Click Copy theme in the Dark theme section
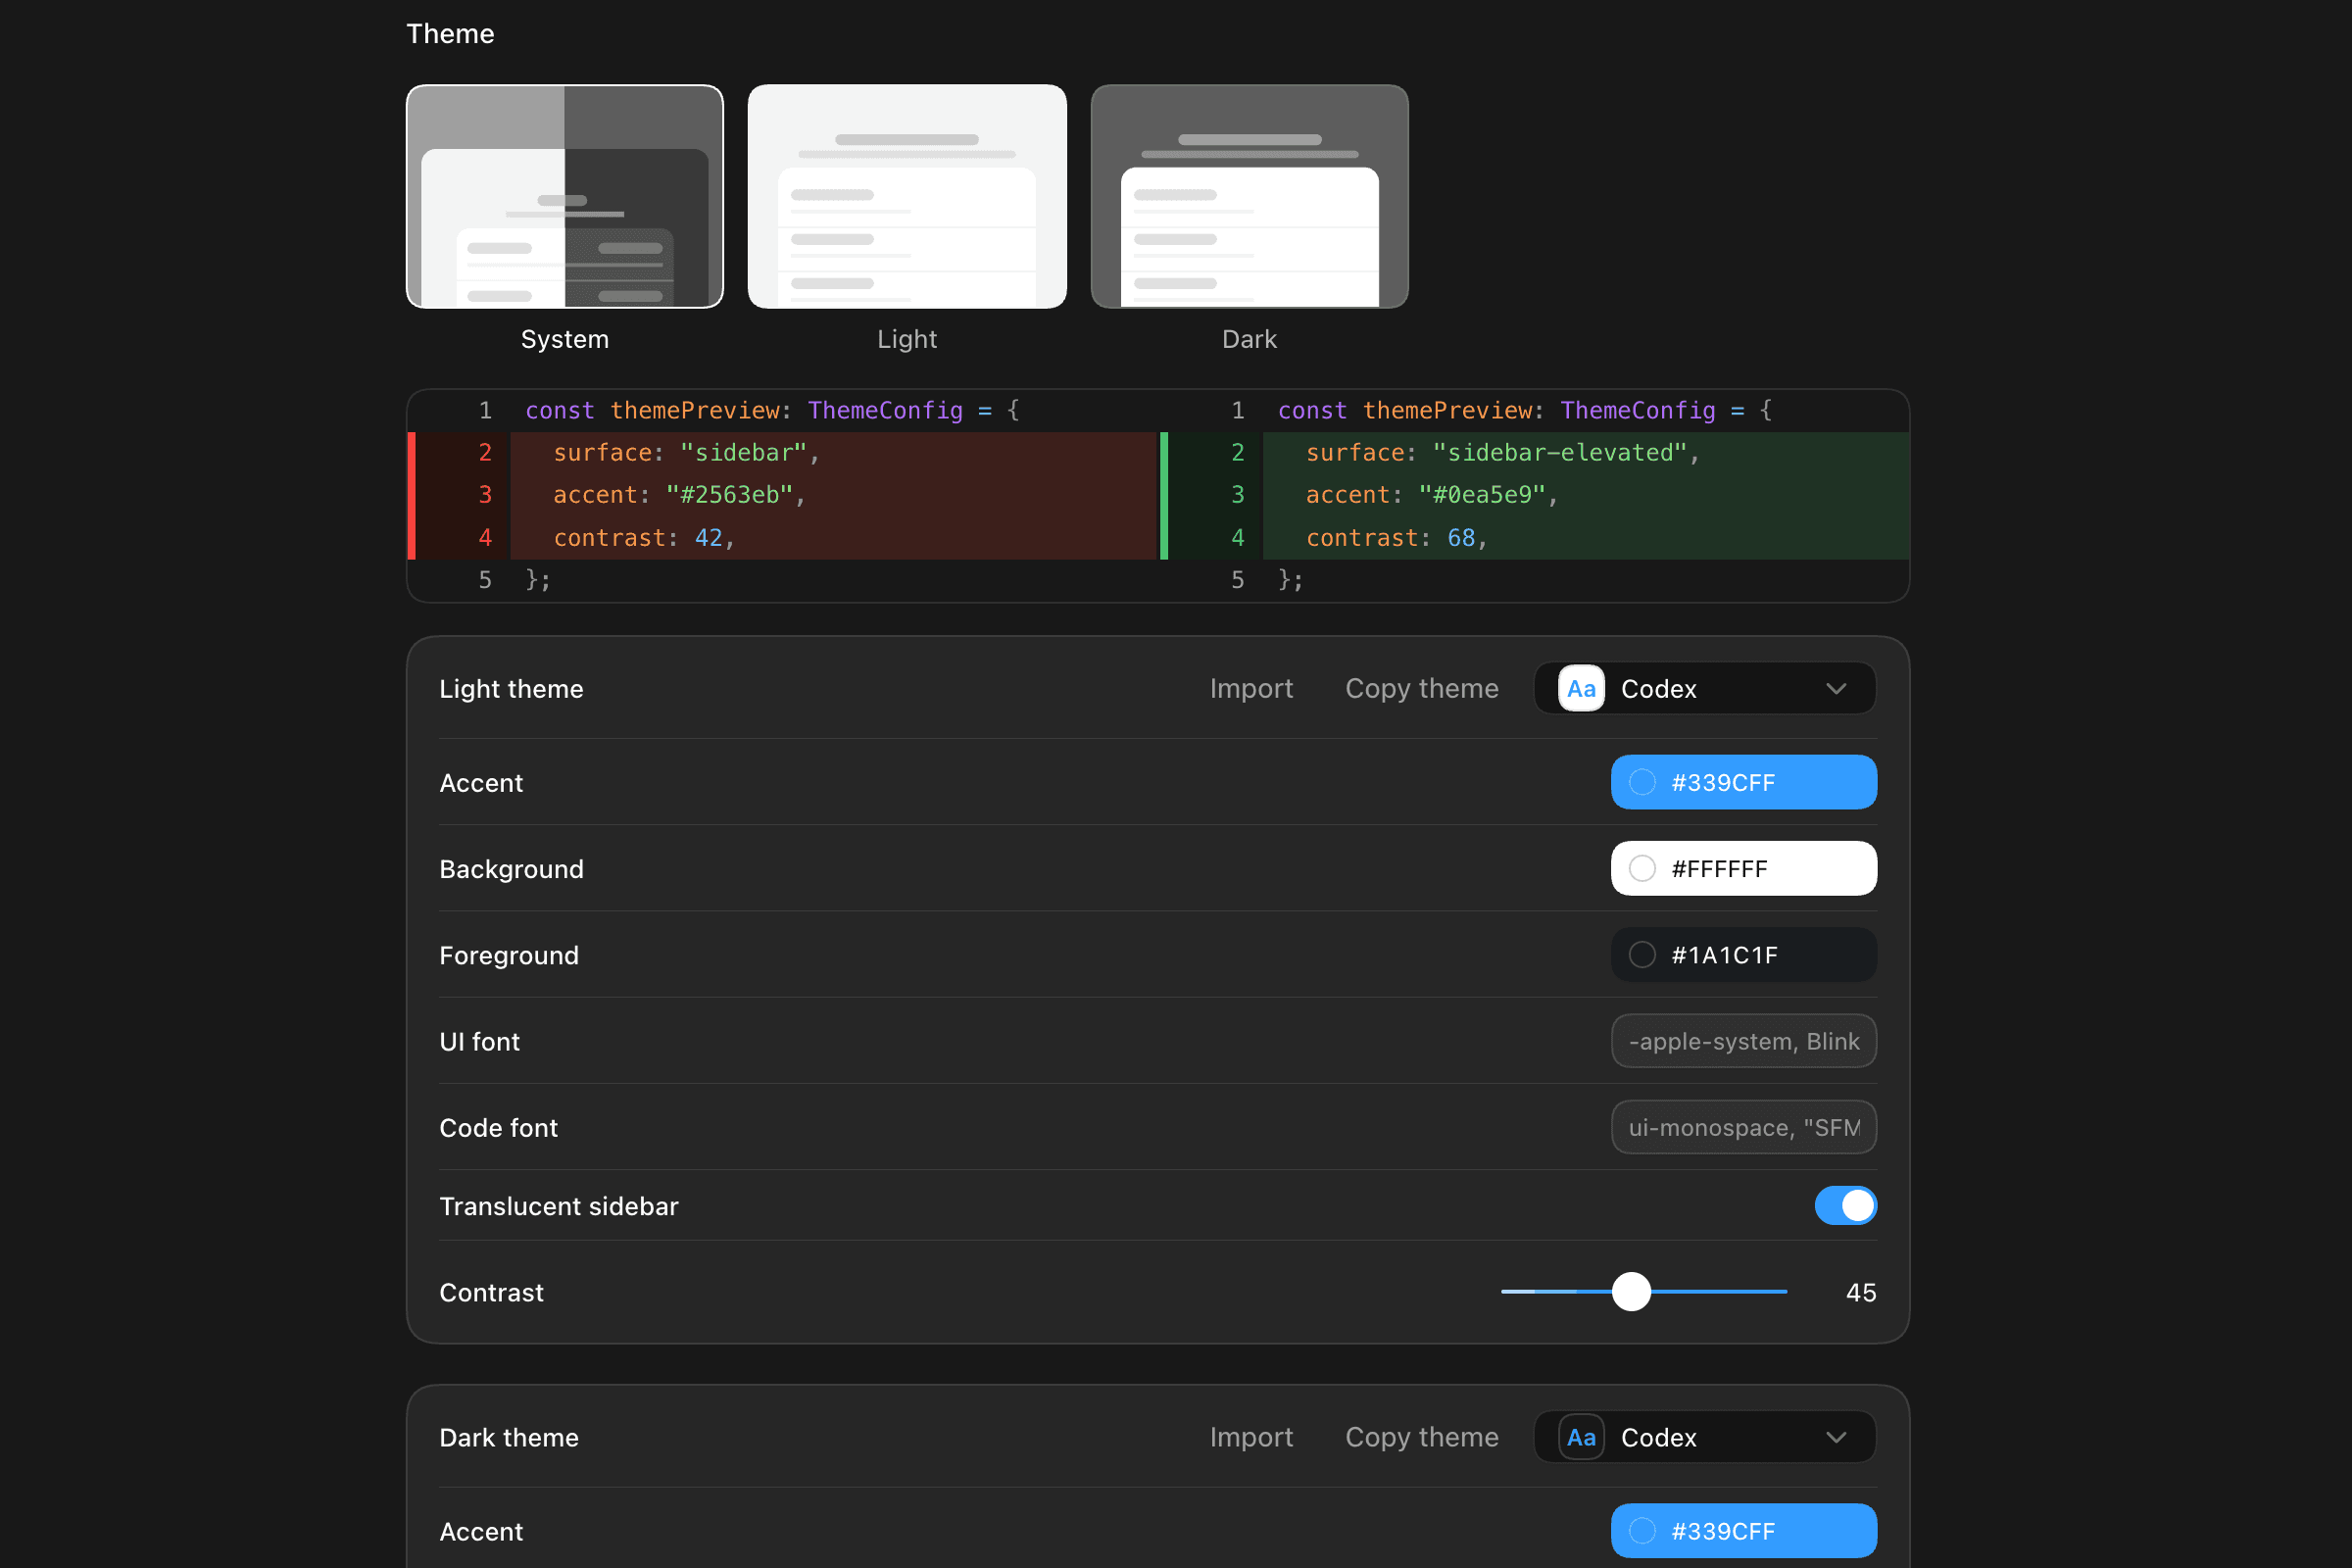Image resolution: width=2352 pixels, height=1568 pixels. 1421,1437
